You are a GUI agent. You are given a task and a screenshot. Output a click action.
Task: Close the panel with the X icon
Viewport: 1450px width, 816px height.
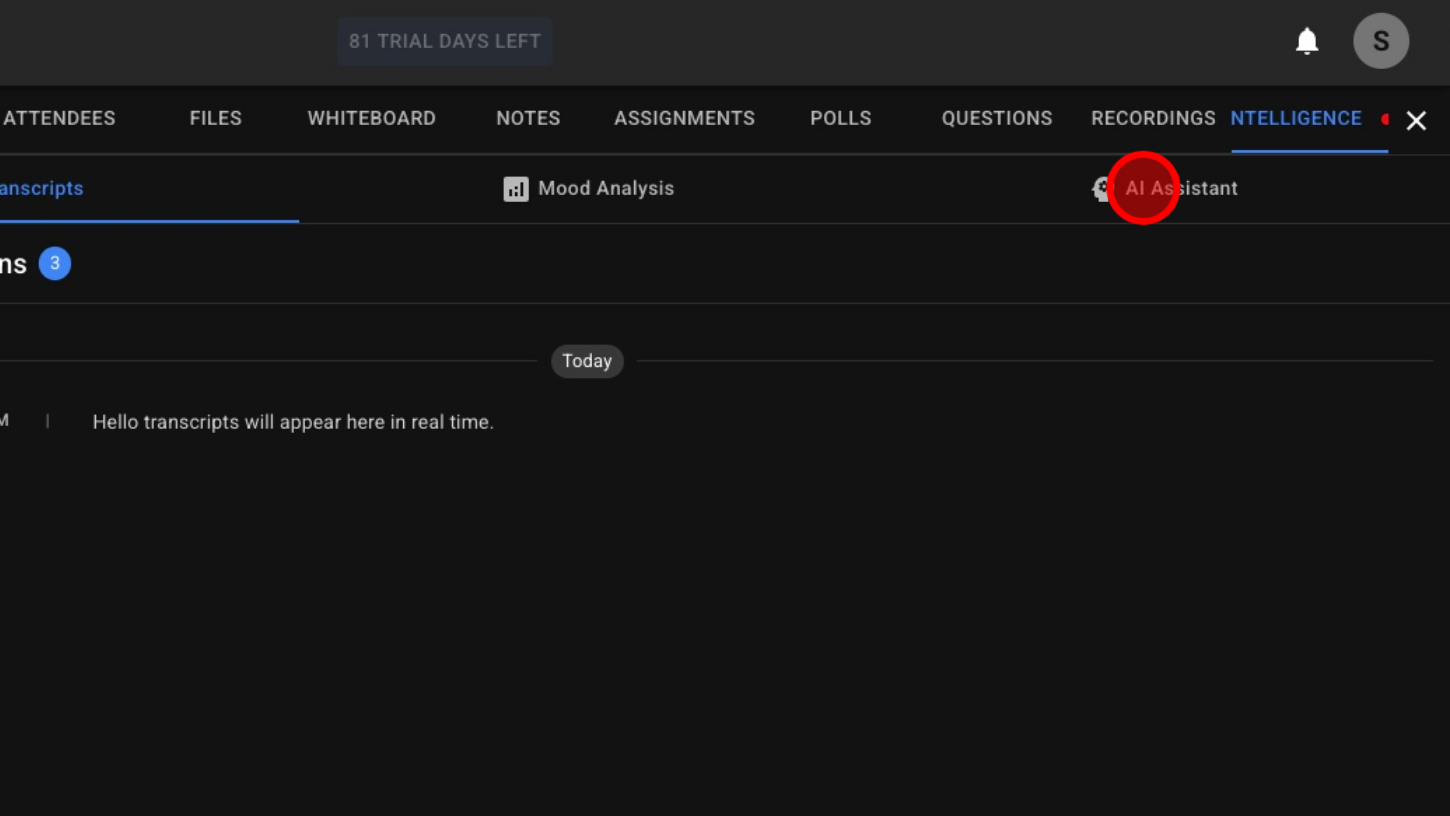tap(1416, 120)
